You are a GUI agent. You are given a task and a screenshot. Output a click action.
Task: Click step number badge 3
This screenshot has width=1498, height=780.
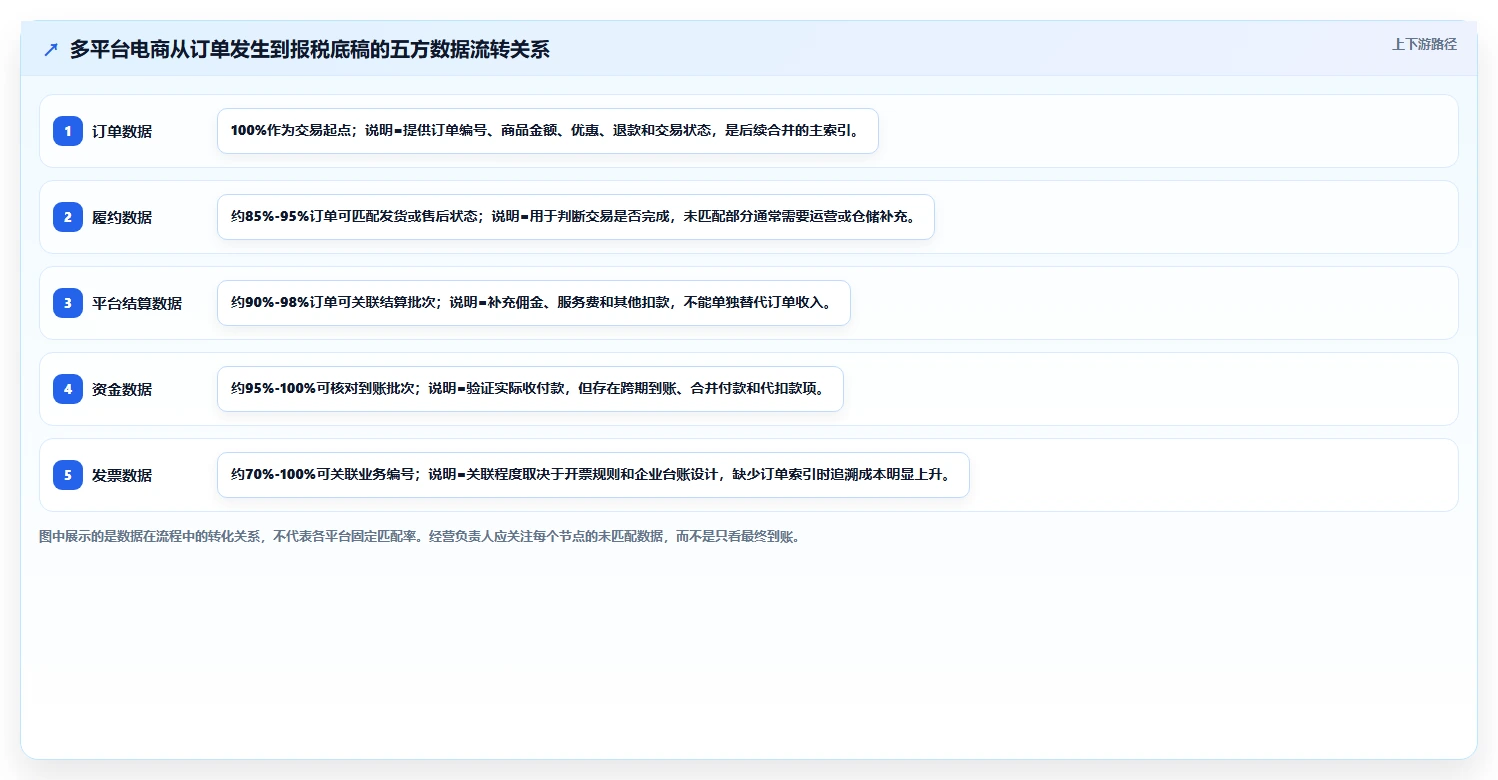pos(68,303)
